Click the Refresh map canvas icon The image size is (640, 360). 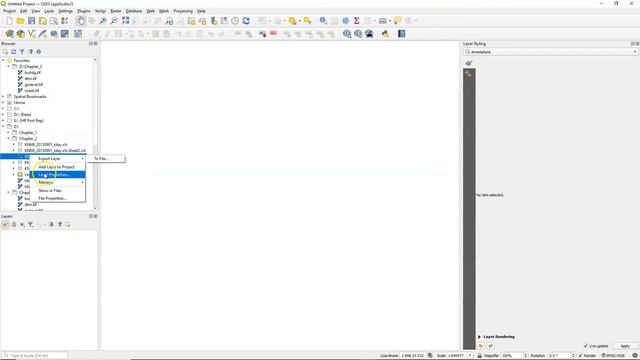[x=246, y=21]
